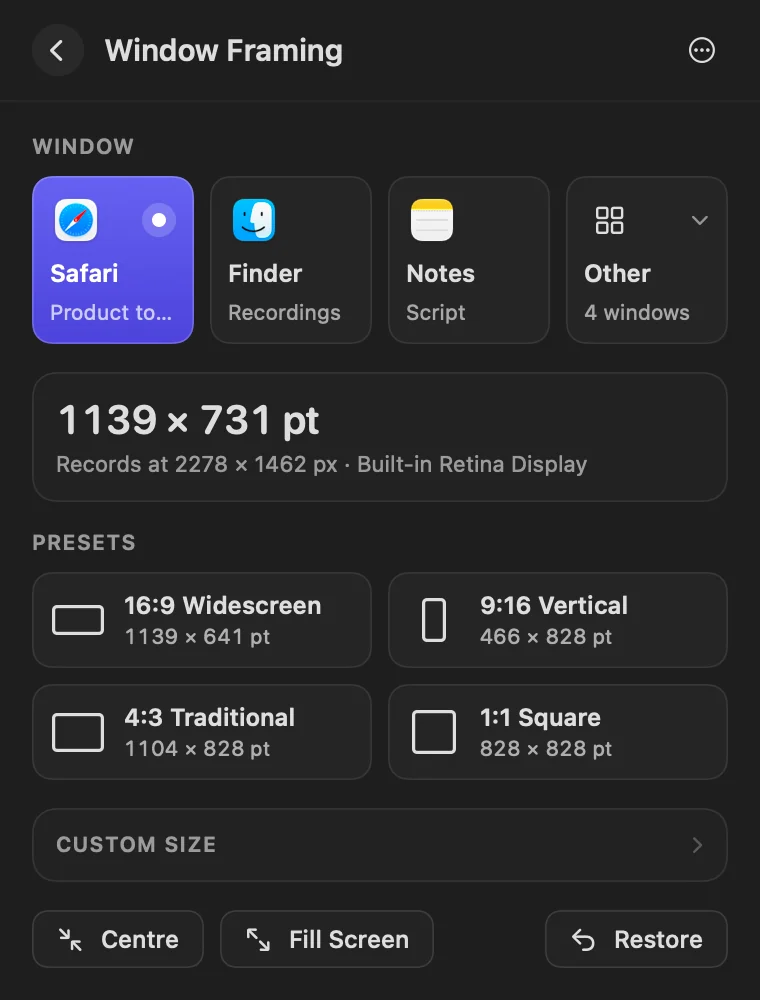Click the Centre button

118,939
